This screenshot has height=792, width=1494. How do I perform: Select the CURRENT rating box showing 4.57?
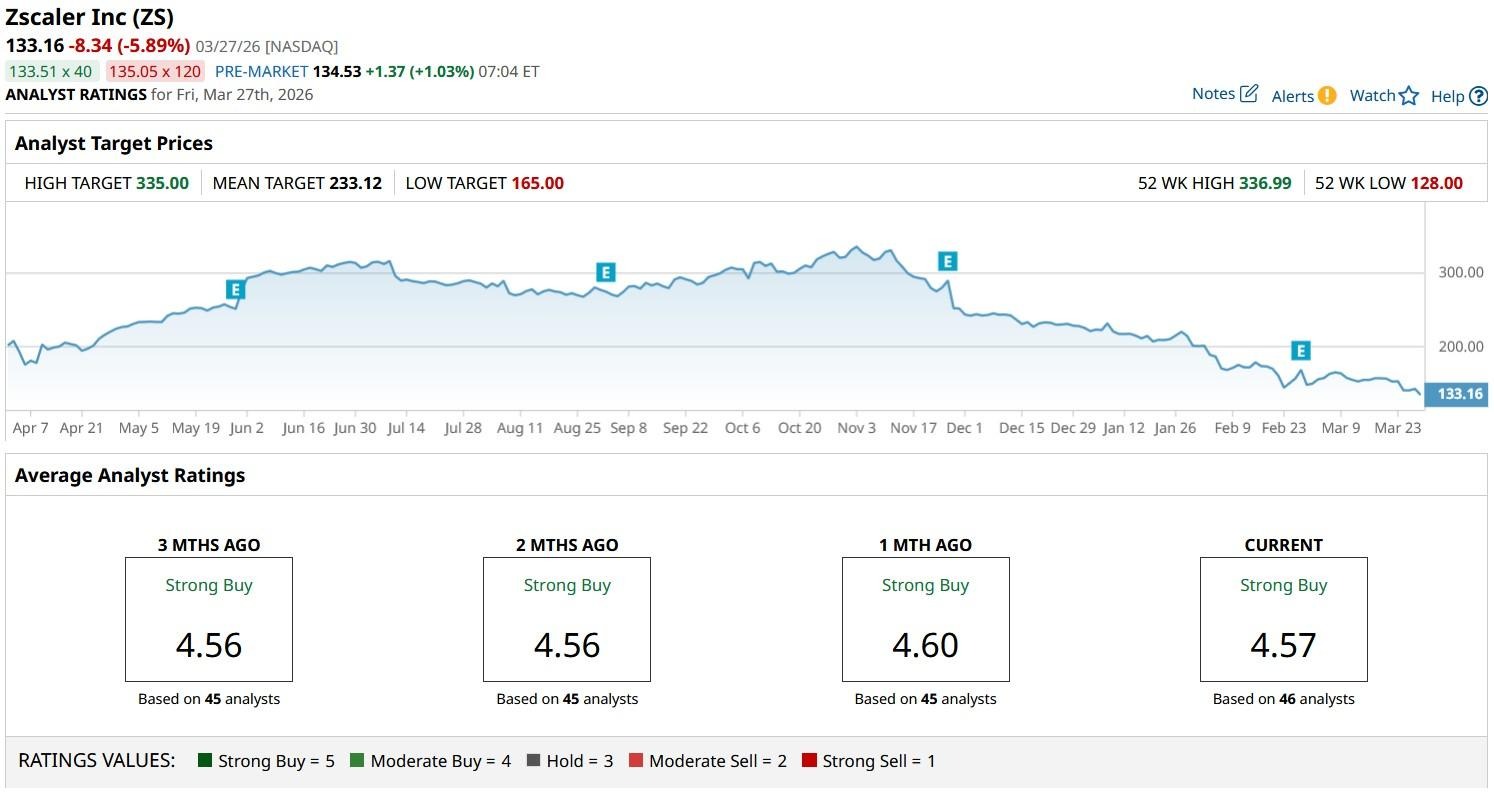[x=1283, y=620]
